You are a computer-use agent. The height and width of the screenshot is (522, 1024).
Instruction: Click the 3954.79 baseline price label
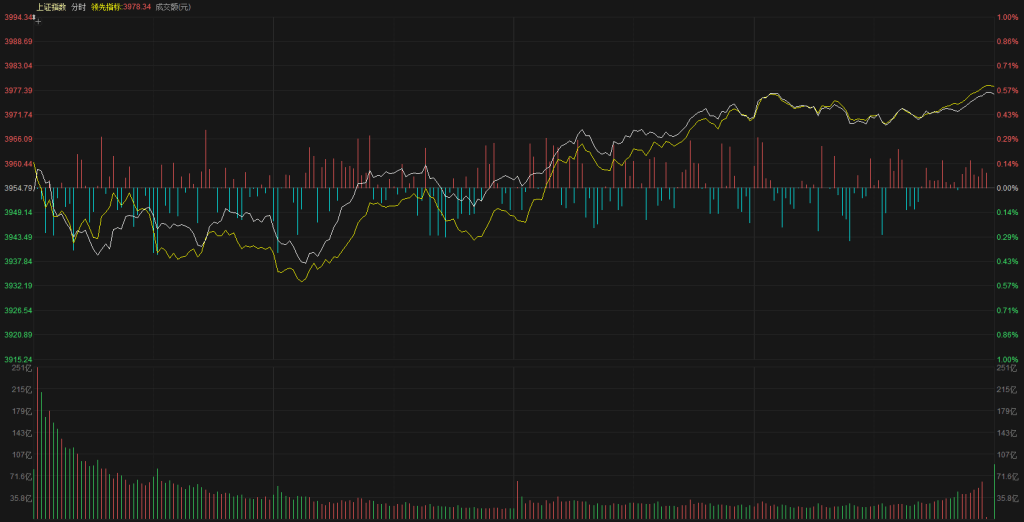pyautogui.click(x=18, y=188)
